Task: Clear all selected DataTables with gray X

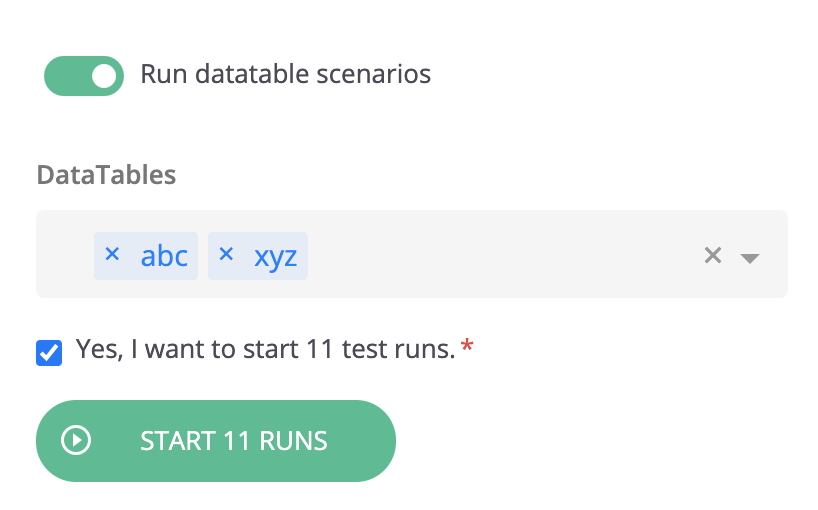Action: 713,256
